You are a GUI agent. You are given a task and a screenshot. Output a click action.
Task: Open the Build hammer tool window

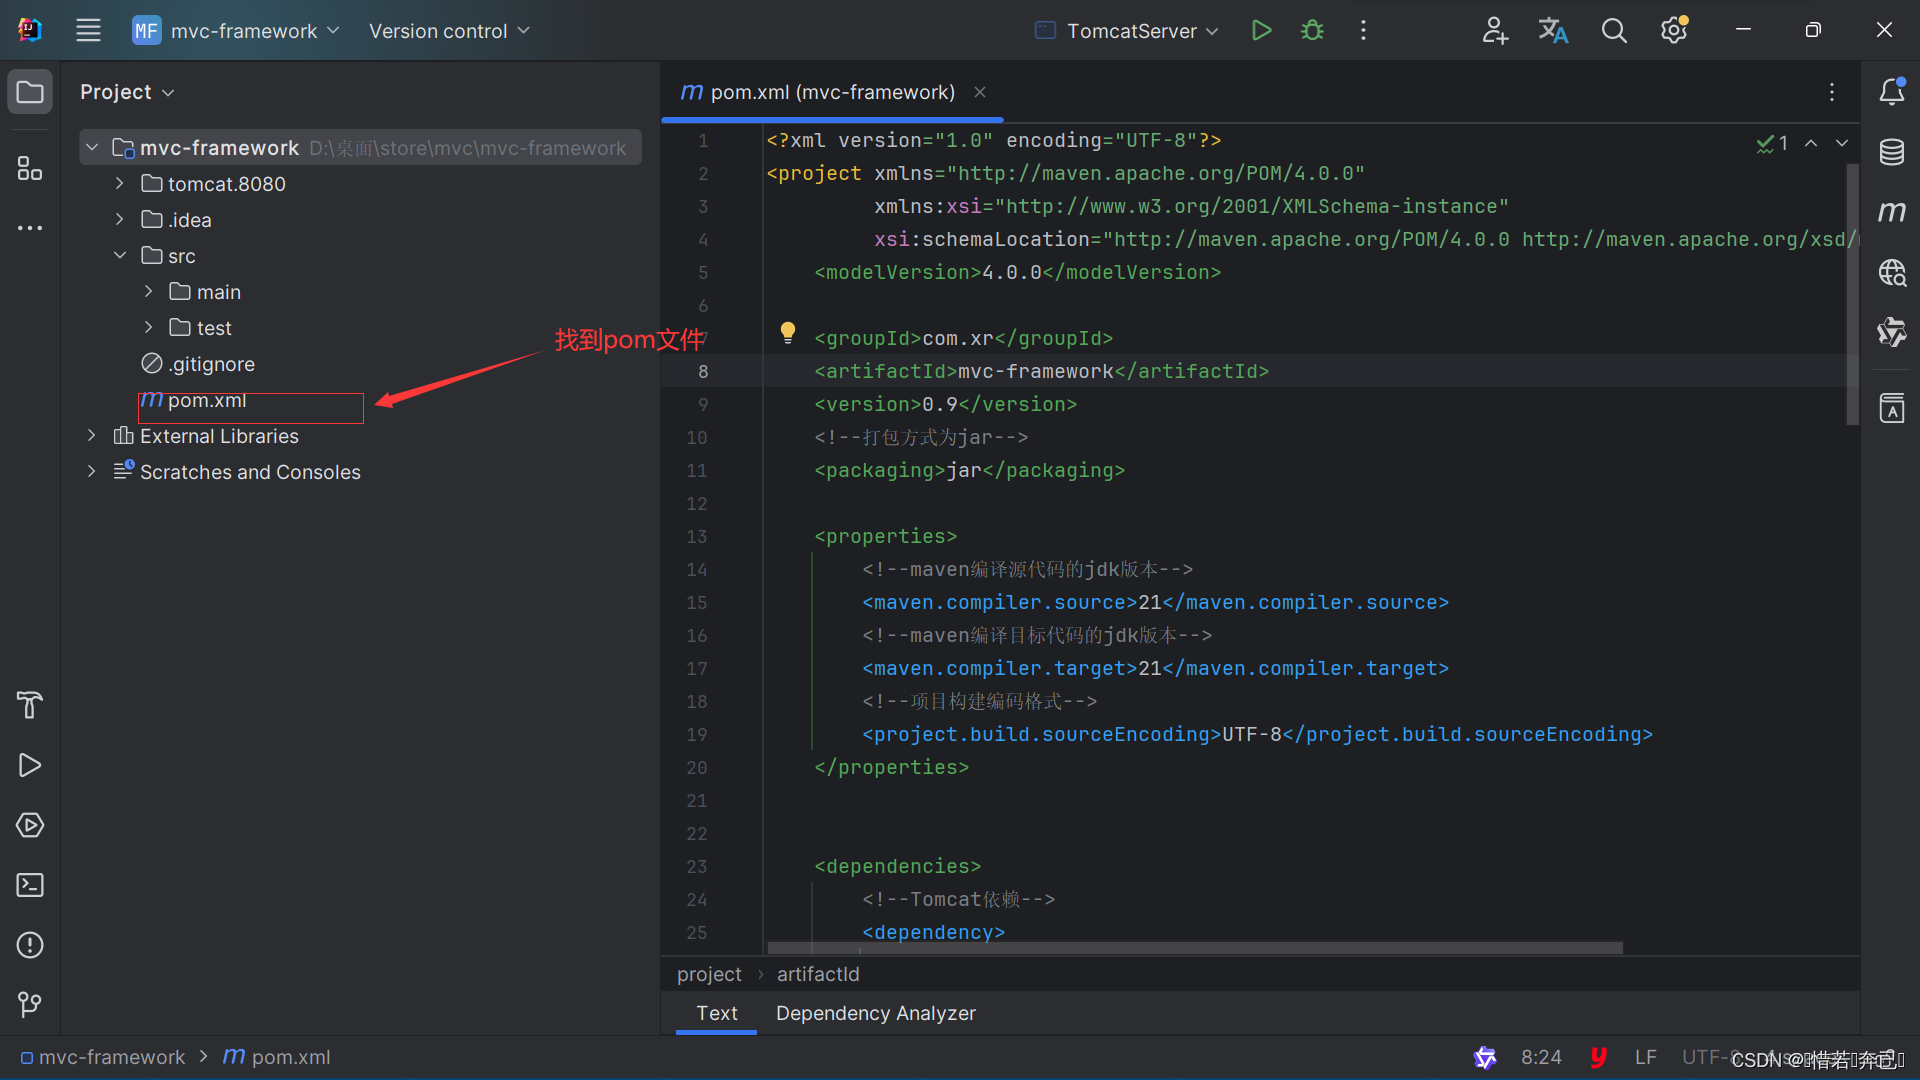tap(30, 705)
